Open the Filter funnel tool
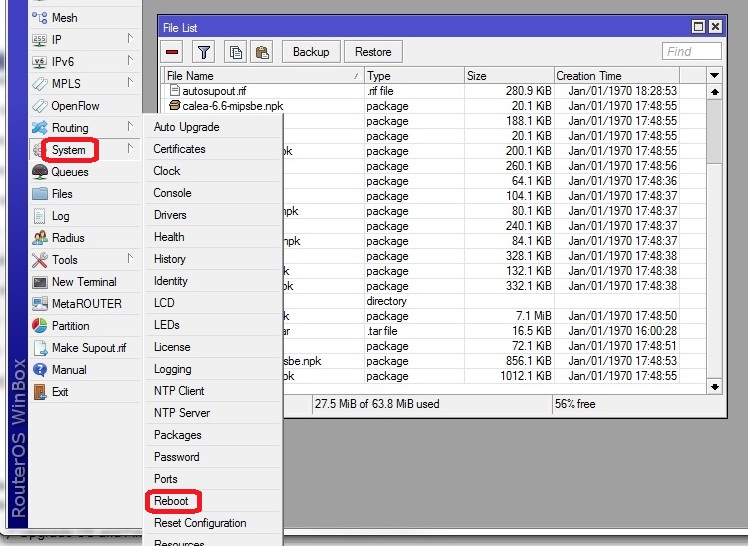The height and width of the screenshot is (546, 748). click(x=203, y=51)
